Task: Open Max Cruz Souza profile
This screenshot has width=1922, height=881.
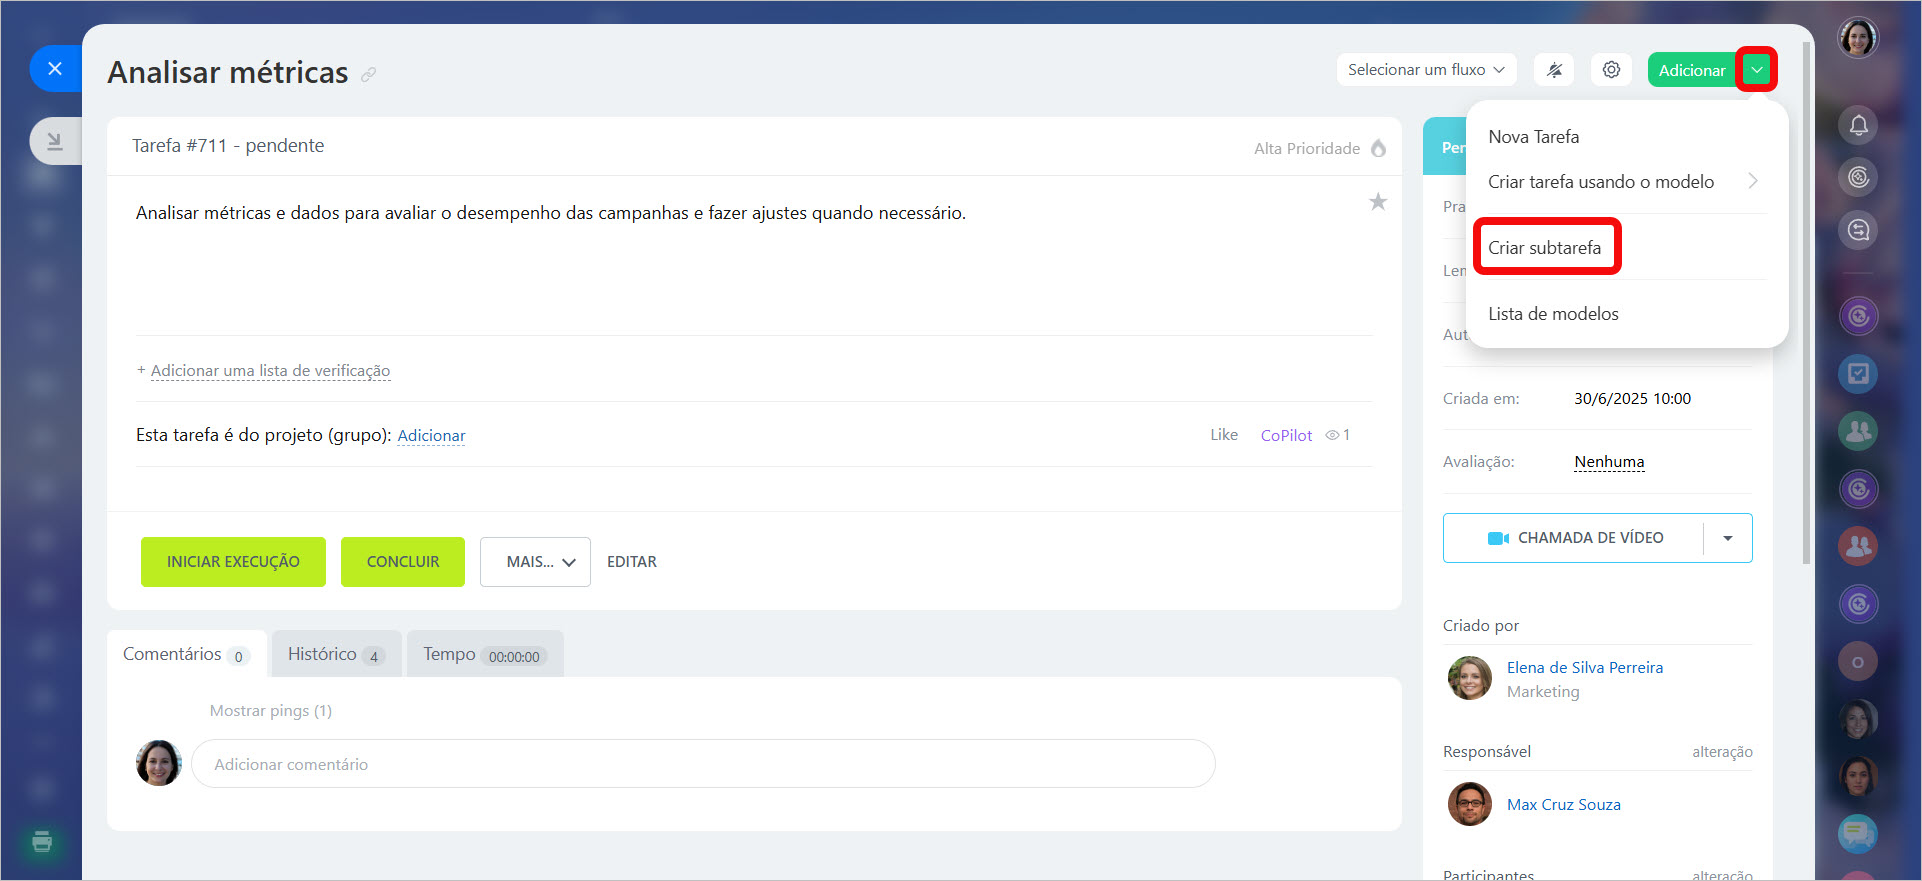Action: click(x=1563, y=805)
